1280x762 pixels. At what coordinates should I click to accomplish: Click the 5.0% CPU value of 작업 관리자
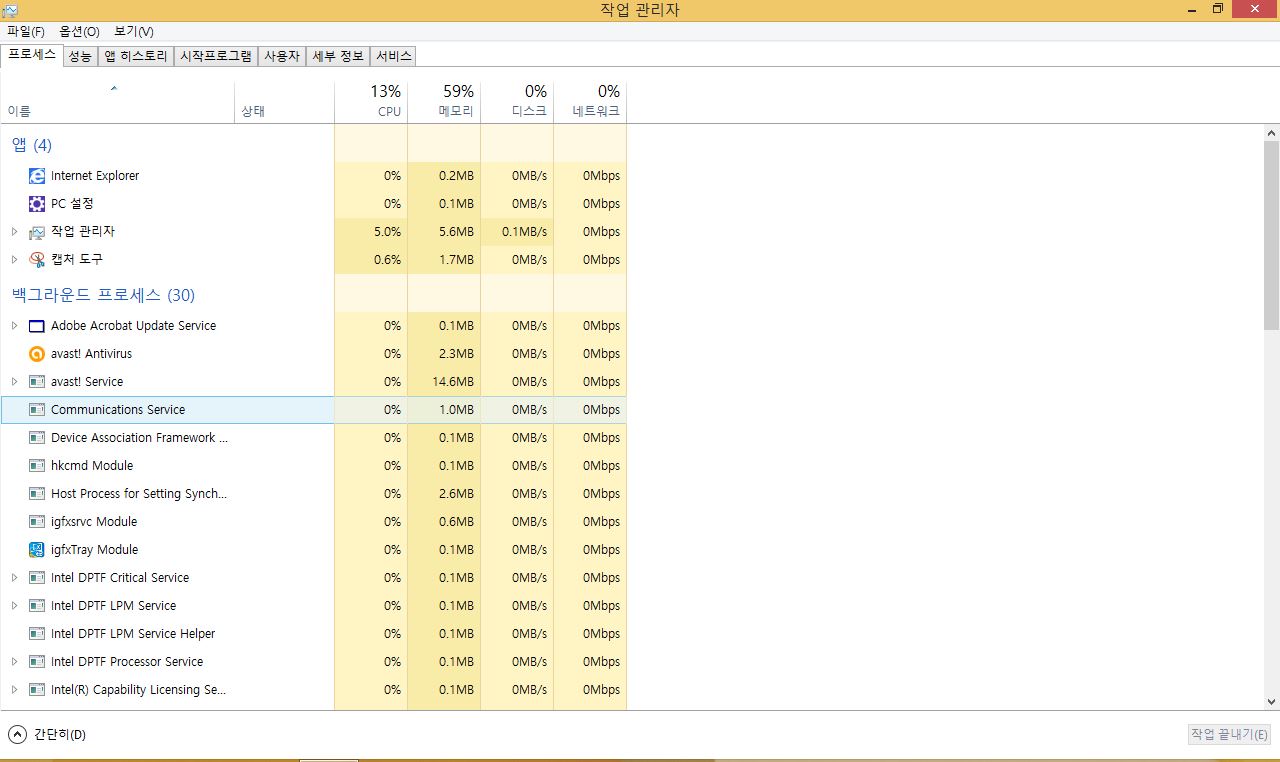pyautogui.click(x=387, y=232)
